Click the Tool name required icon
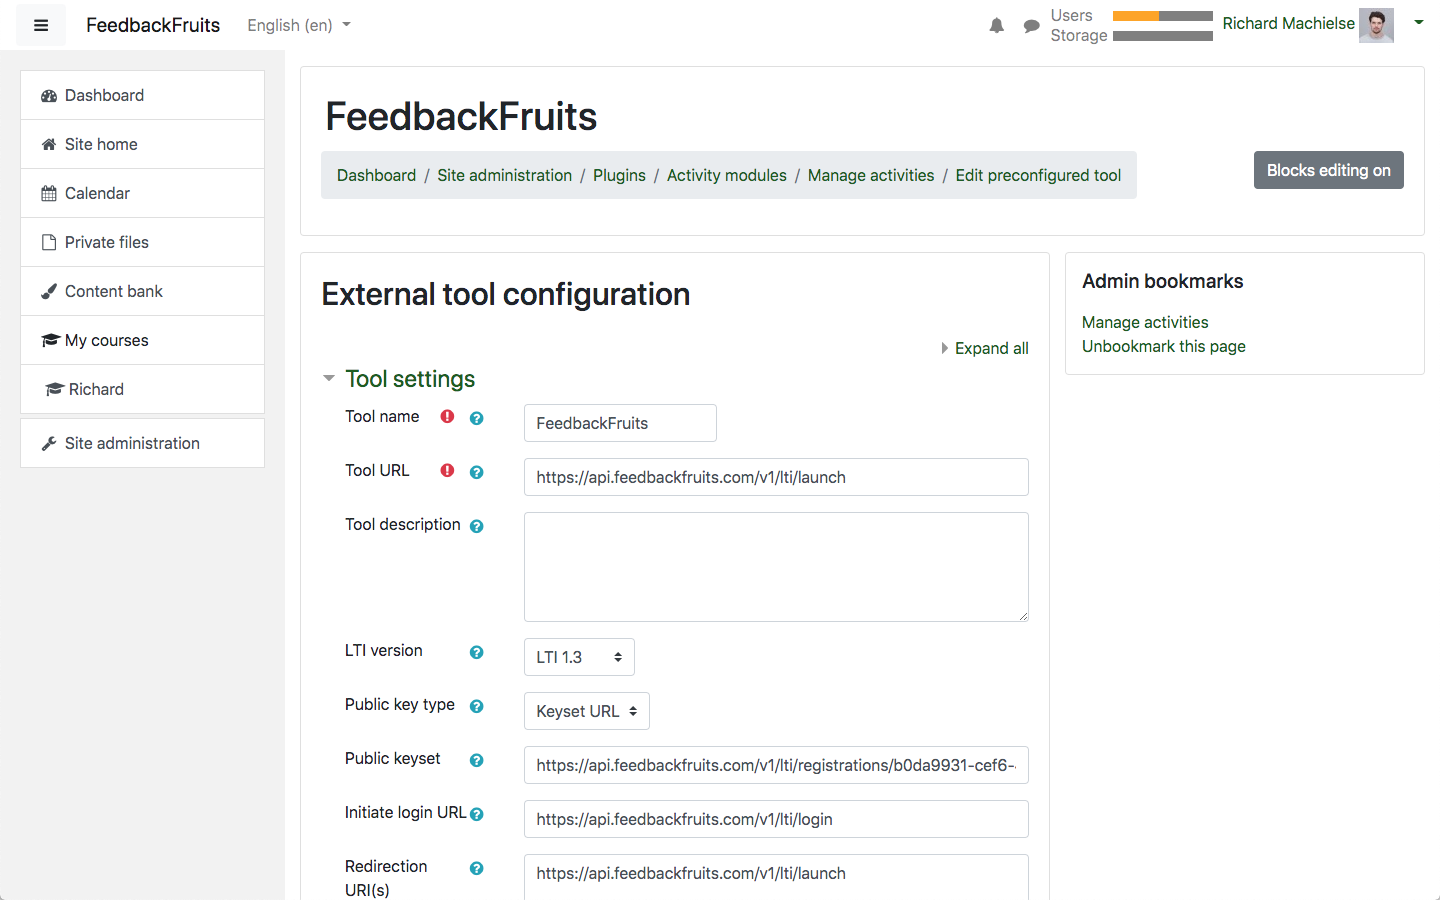Screen dimensions: 1440x900 point(447,417)
